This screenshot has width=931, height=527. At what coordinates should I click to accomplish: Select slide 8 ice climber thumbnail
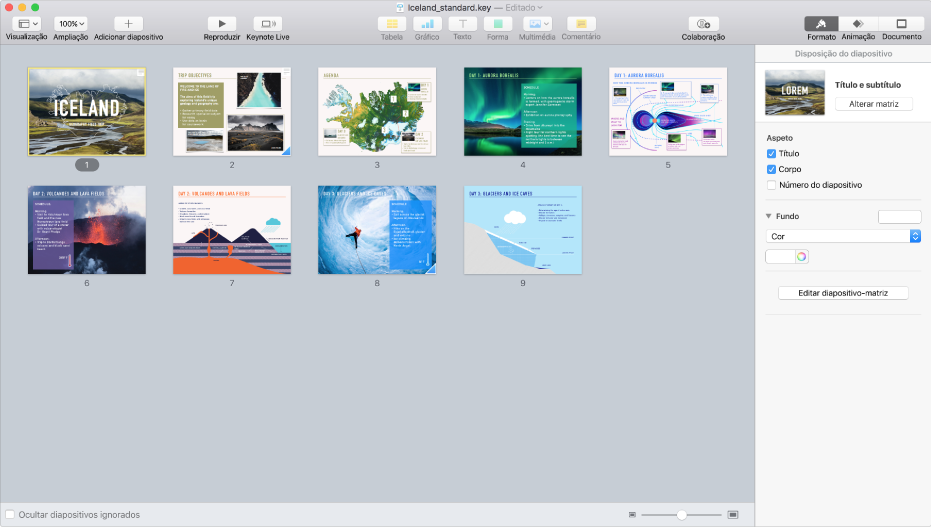(x=377, y=230)
